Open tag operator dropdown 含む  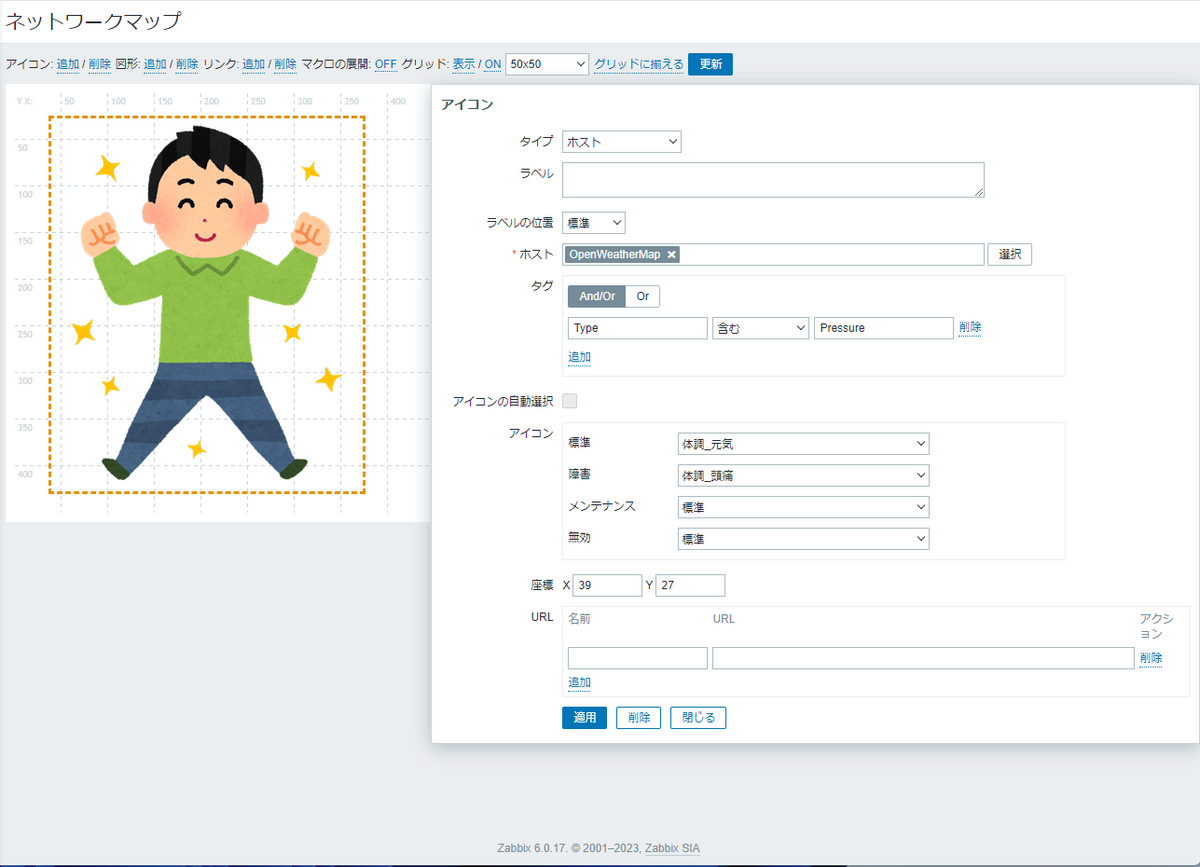coord(760,328)
